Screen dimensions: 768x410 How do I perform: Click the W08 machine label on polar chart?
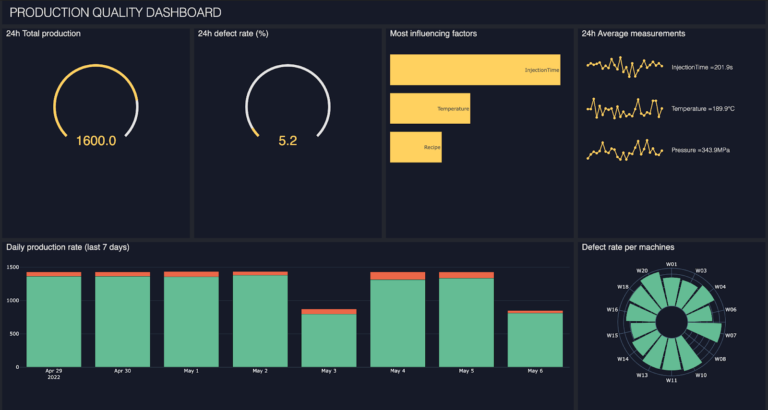[x=720, y=359]
